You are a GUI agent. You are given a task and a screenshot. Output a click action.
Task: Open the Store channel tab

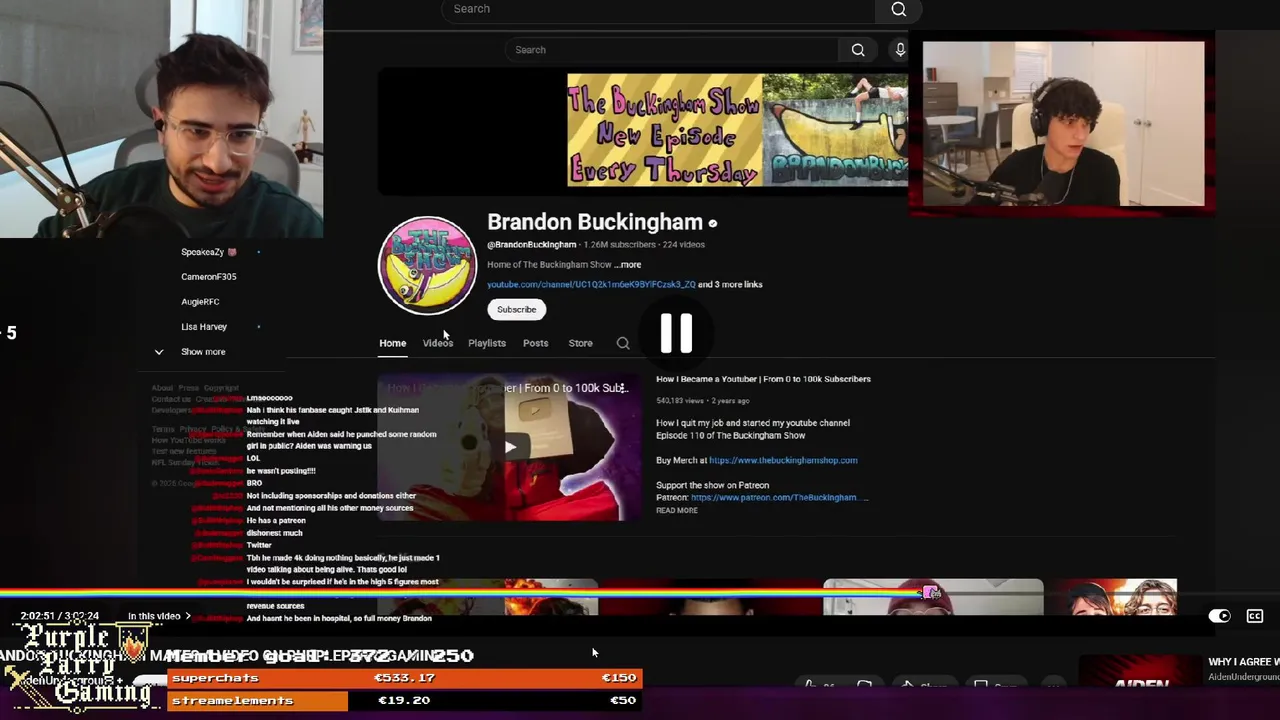point(580,343)
